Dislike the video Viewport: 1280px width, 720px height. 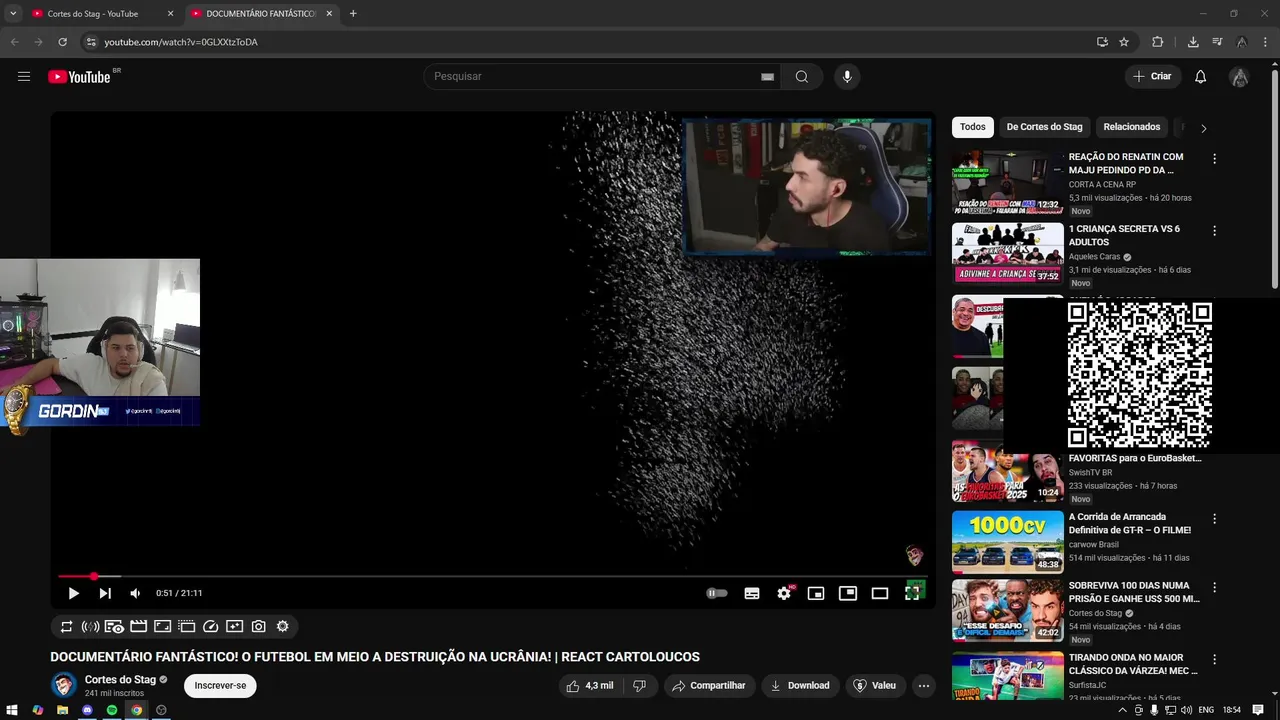point(639,686)
